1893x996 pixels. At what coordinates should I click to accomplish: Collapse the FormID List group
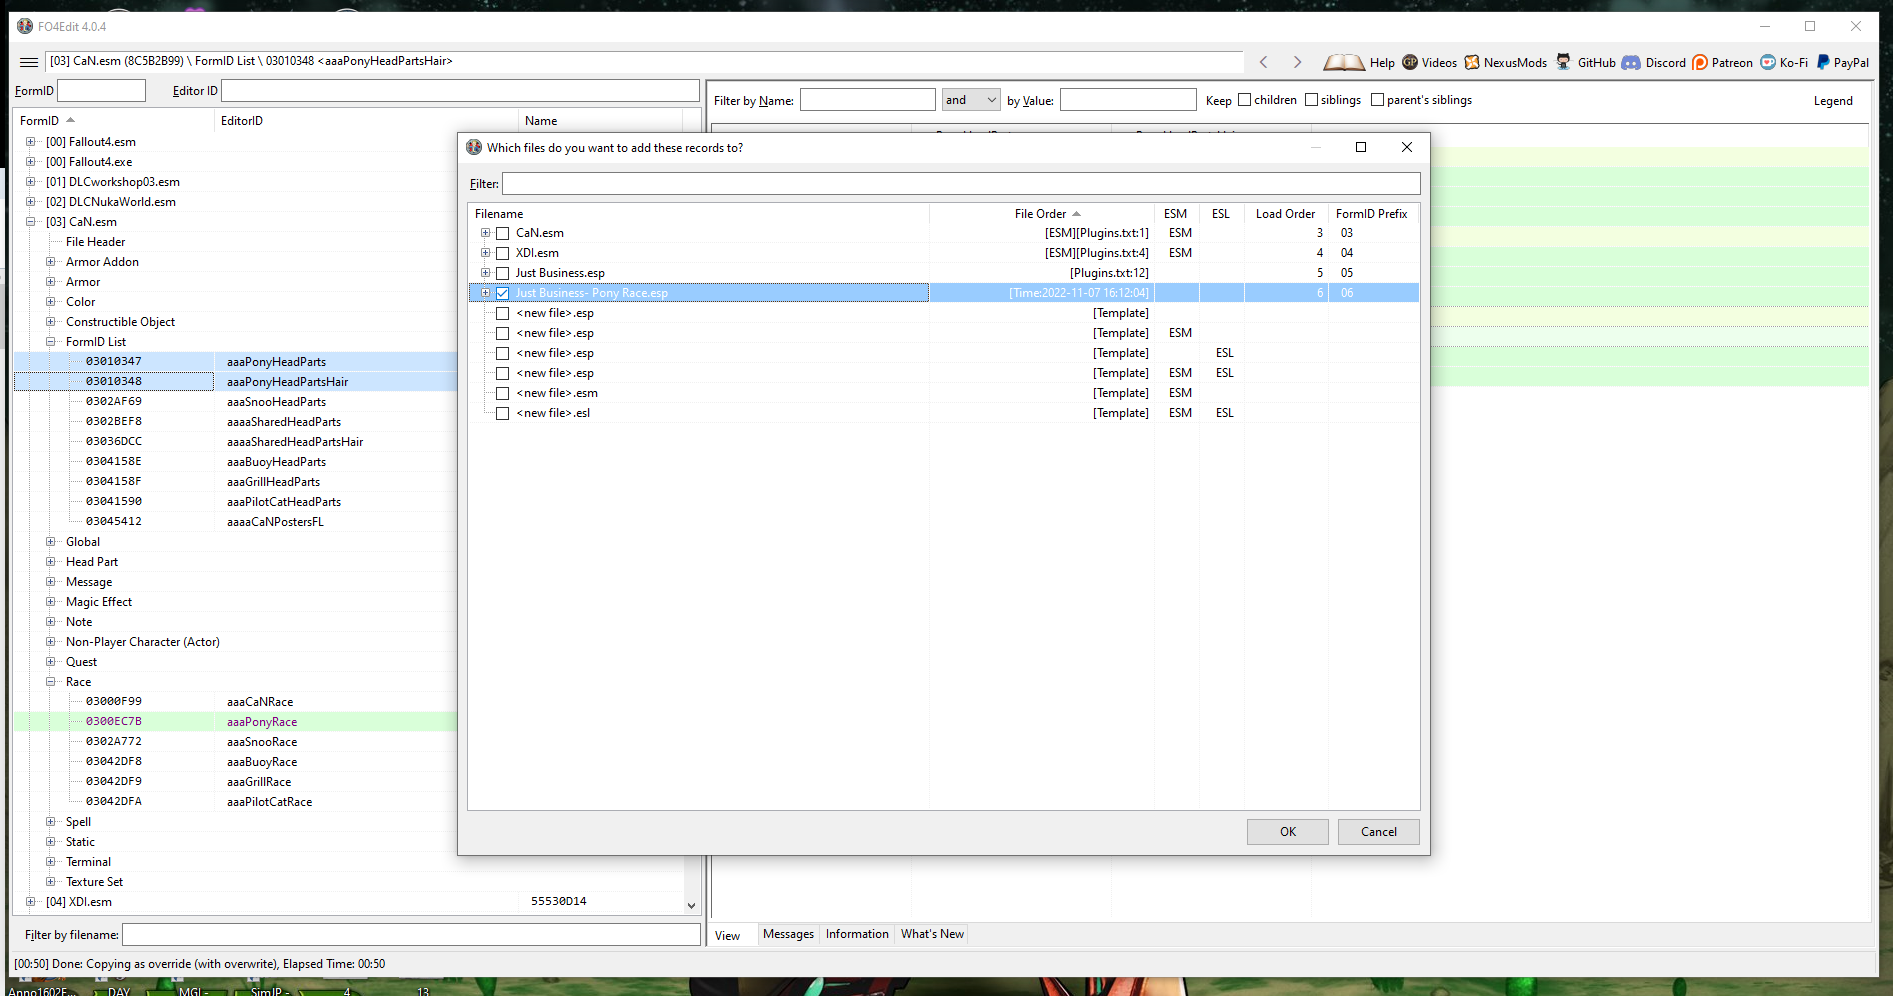[50, 342]
